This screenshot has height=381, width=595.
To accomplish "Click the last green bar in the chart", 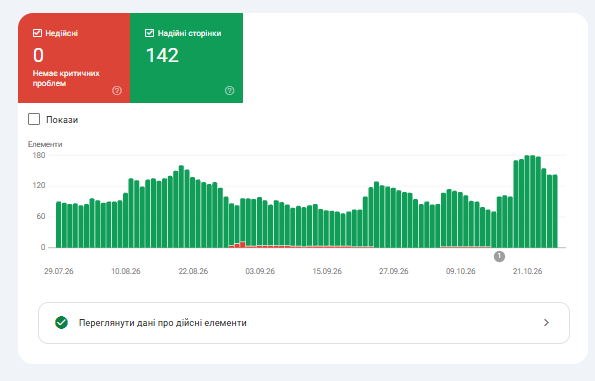I will [x=555, y=211].
